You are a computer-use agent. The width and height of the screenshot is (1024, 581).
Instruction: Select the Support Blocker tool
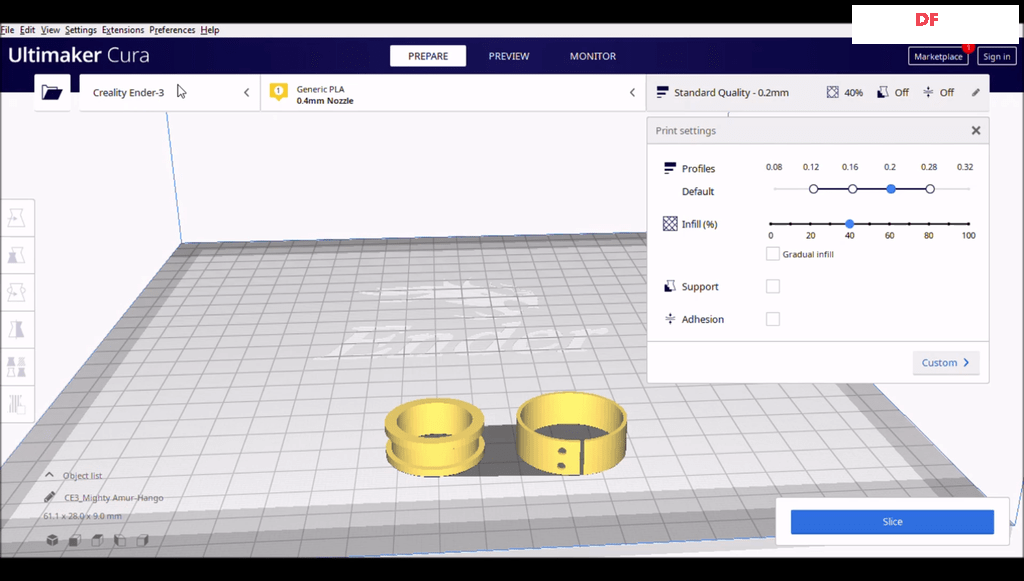(16, 404)
